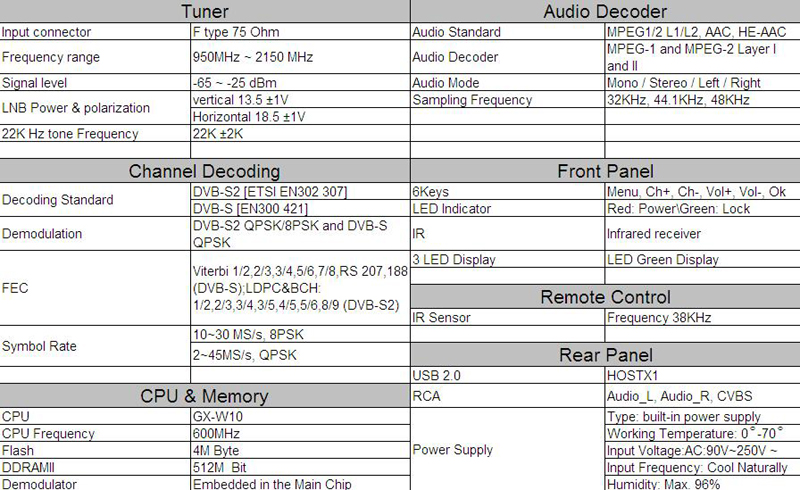Select the CPU & Memory header cell
This screenshot has width=800, height=490.
205,396
